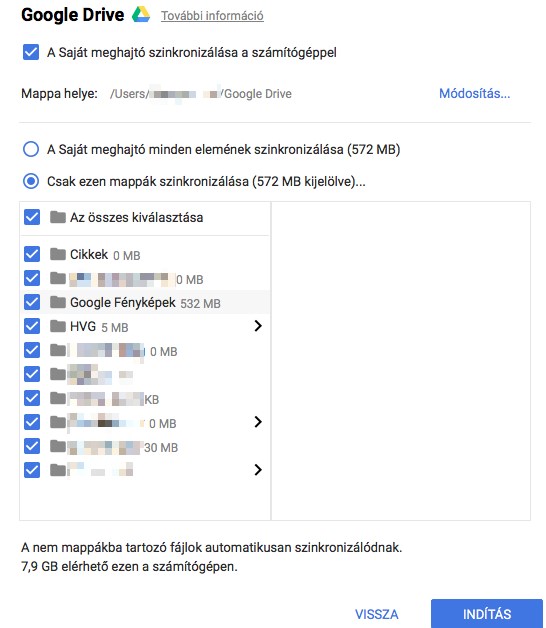Click the Google Drive logo icon
The image size is (546, 628).
[x=141, y=15]
